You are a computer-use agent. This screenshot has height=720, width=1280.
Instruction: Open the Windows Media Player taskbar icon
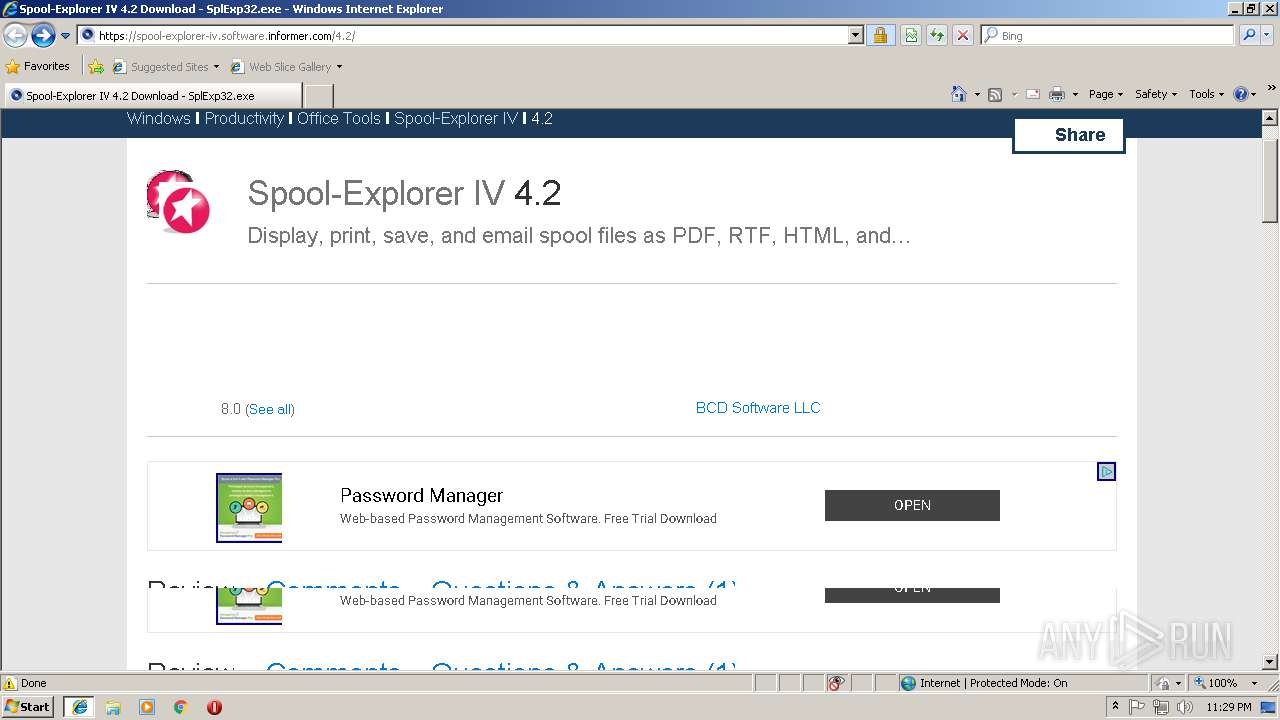pos(147,707)
